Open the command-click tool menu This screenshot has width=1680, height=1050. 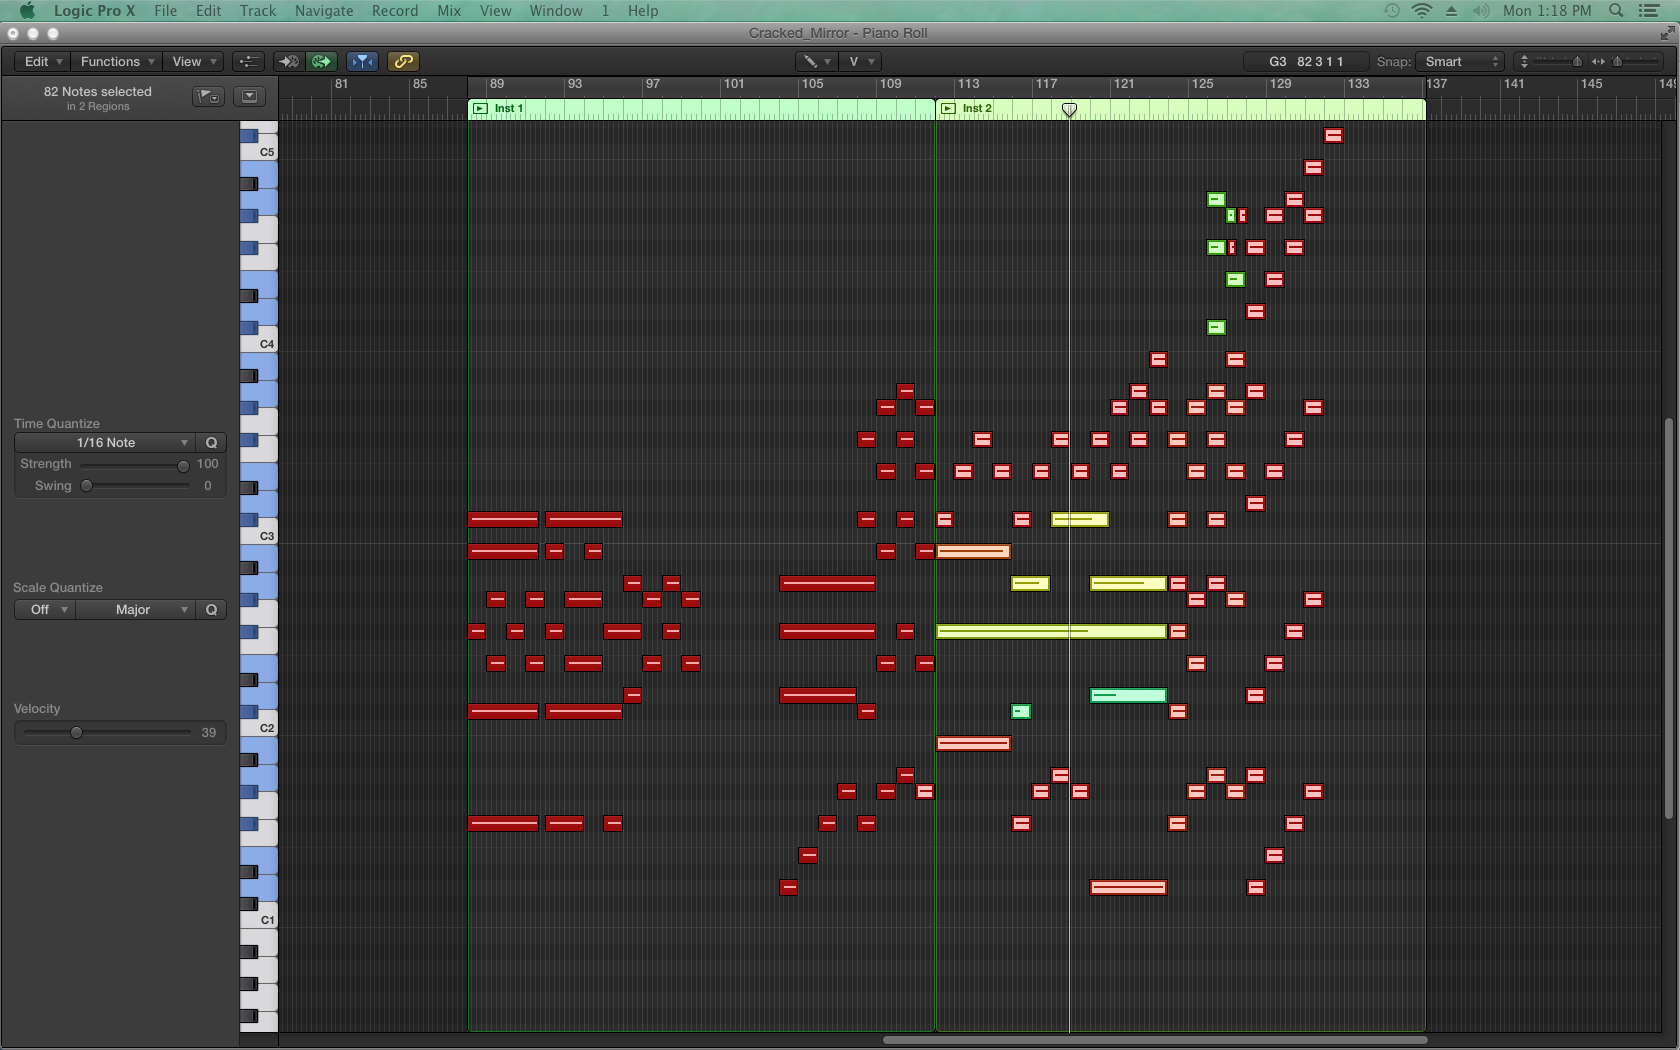(x=860, y=62)
